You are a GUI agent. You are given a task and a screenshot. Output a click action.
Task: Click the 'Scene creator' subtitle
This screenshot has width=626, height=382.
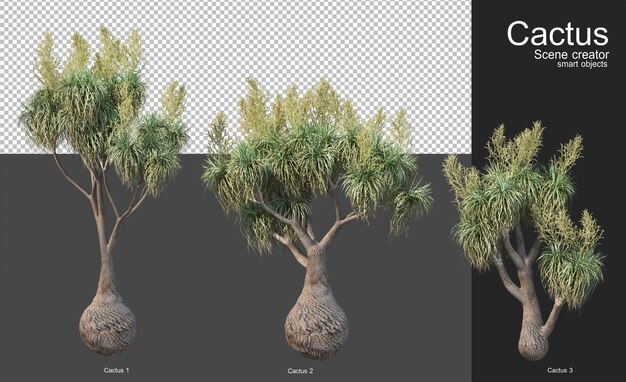pos(571,55)
